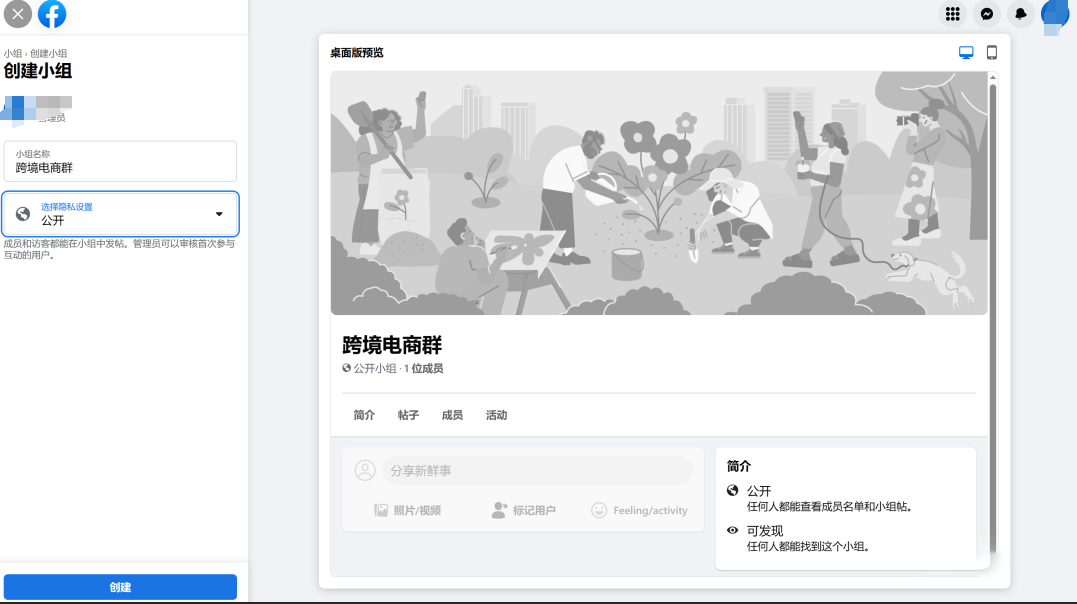Screen dimensions: 1077x604
Task: Open the account profile avatar menu
Action: (x=1054, y=14)
